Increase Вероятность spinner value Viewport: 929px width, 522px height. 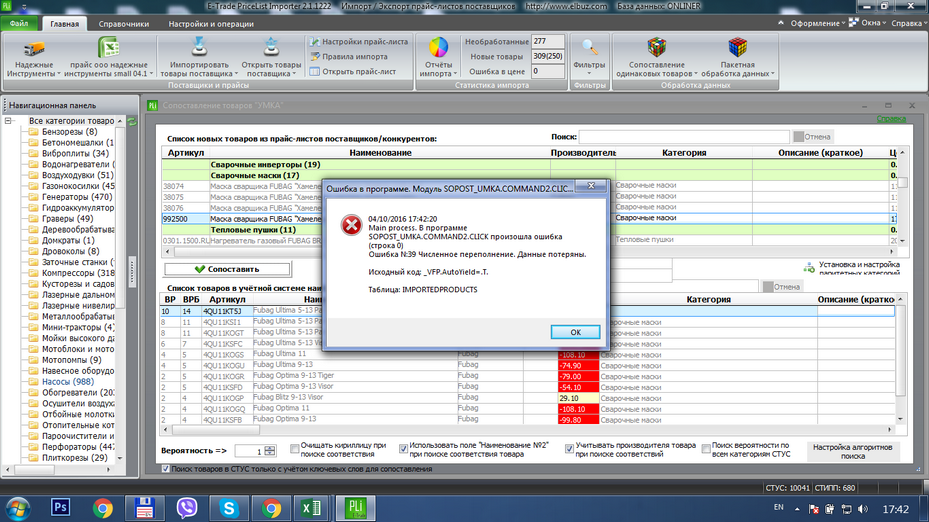coord(270,448)
